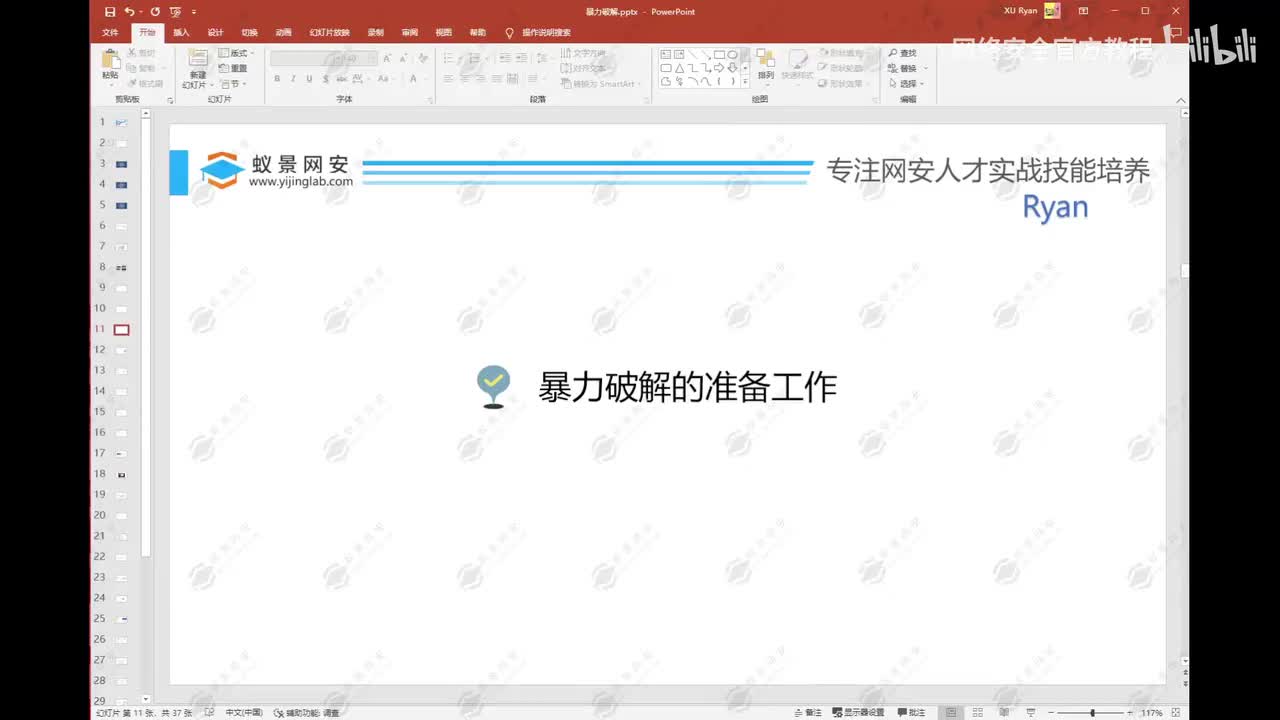Select the oval shape
Image resolution: width=1280 pixels, height=720 pixels.
click(x=732, y=54)
